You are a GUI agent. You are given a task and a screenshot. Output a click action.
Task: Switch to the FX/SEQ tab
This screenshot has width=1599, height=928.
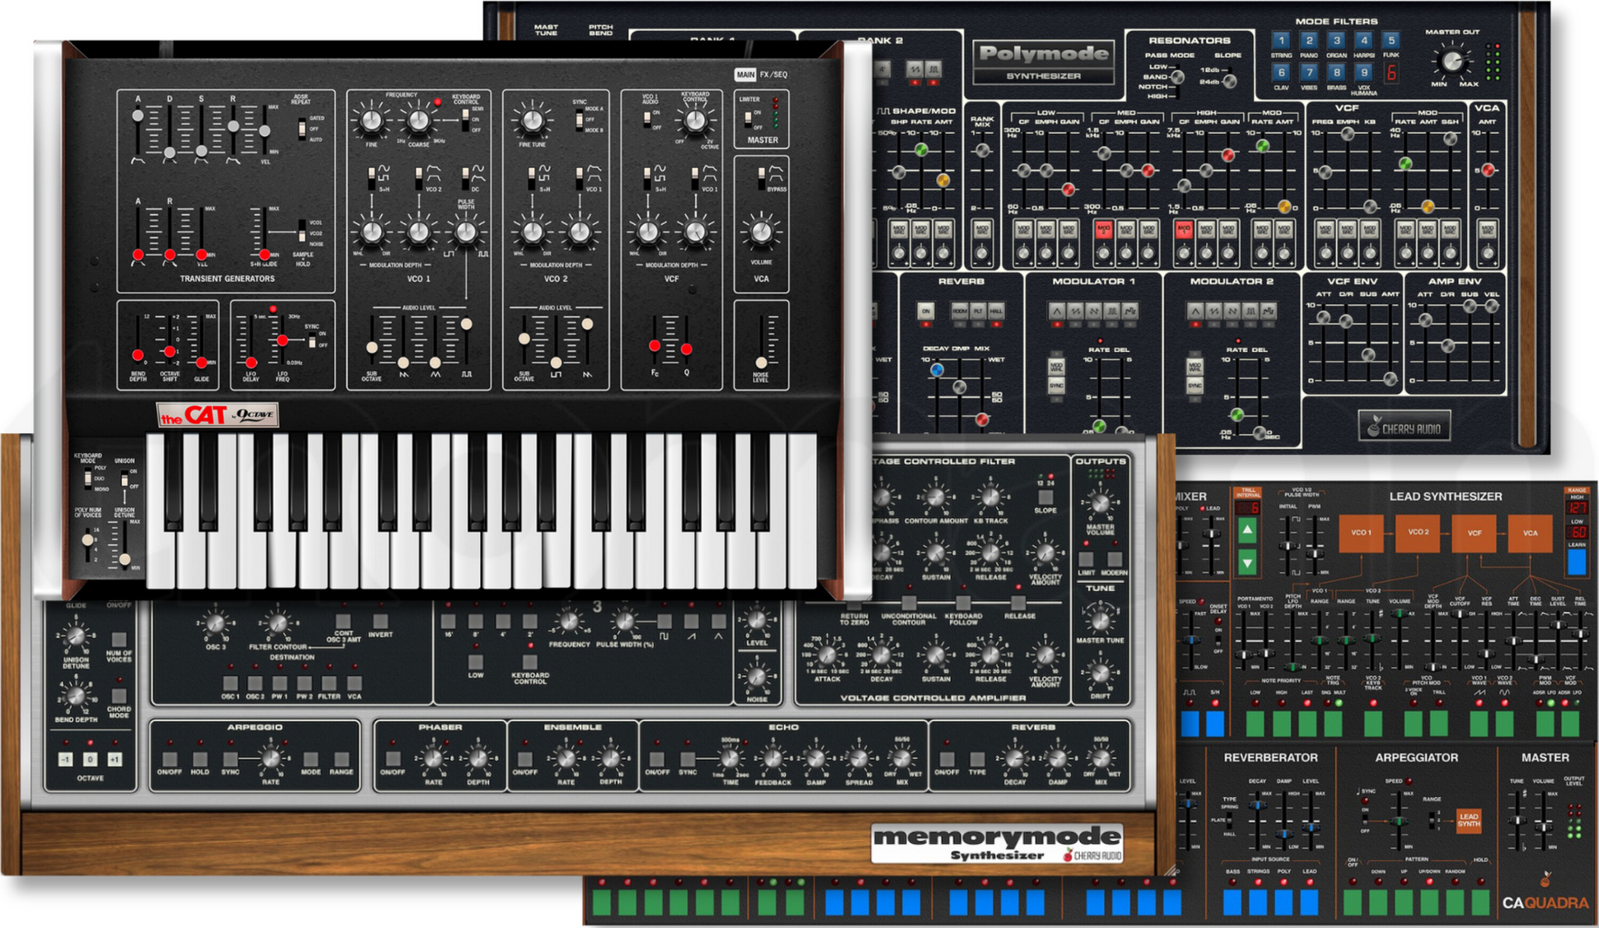click(773, 75)
